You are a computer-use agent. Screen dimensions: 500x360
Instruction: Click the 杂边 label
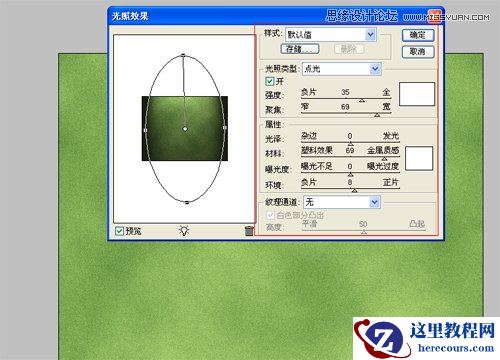coord(309,136)
